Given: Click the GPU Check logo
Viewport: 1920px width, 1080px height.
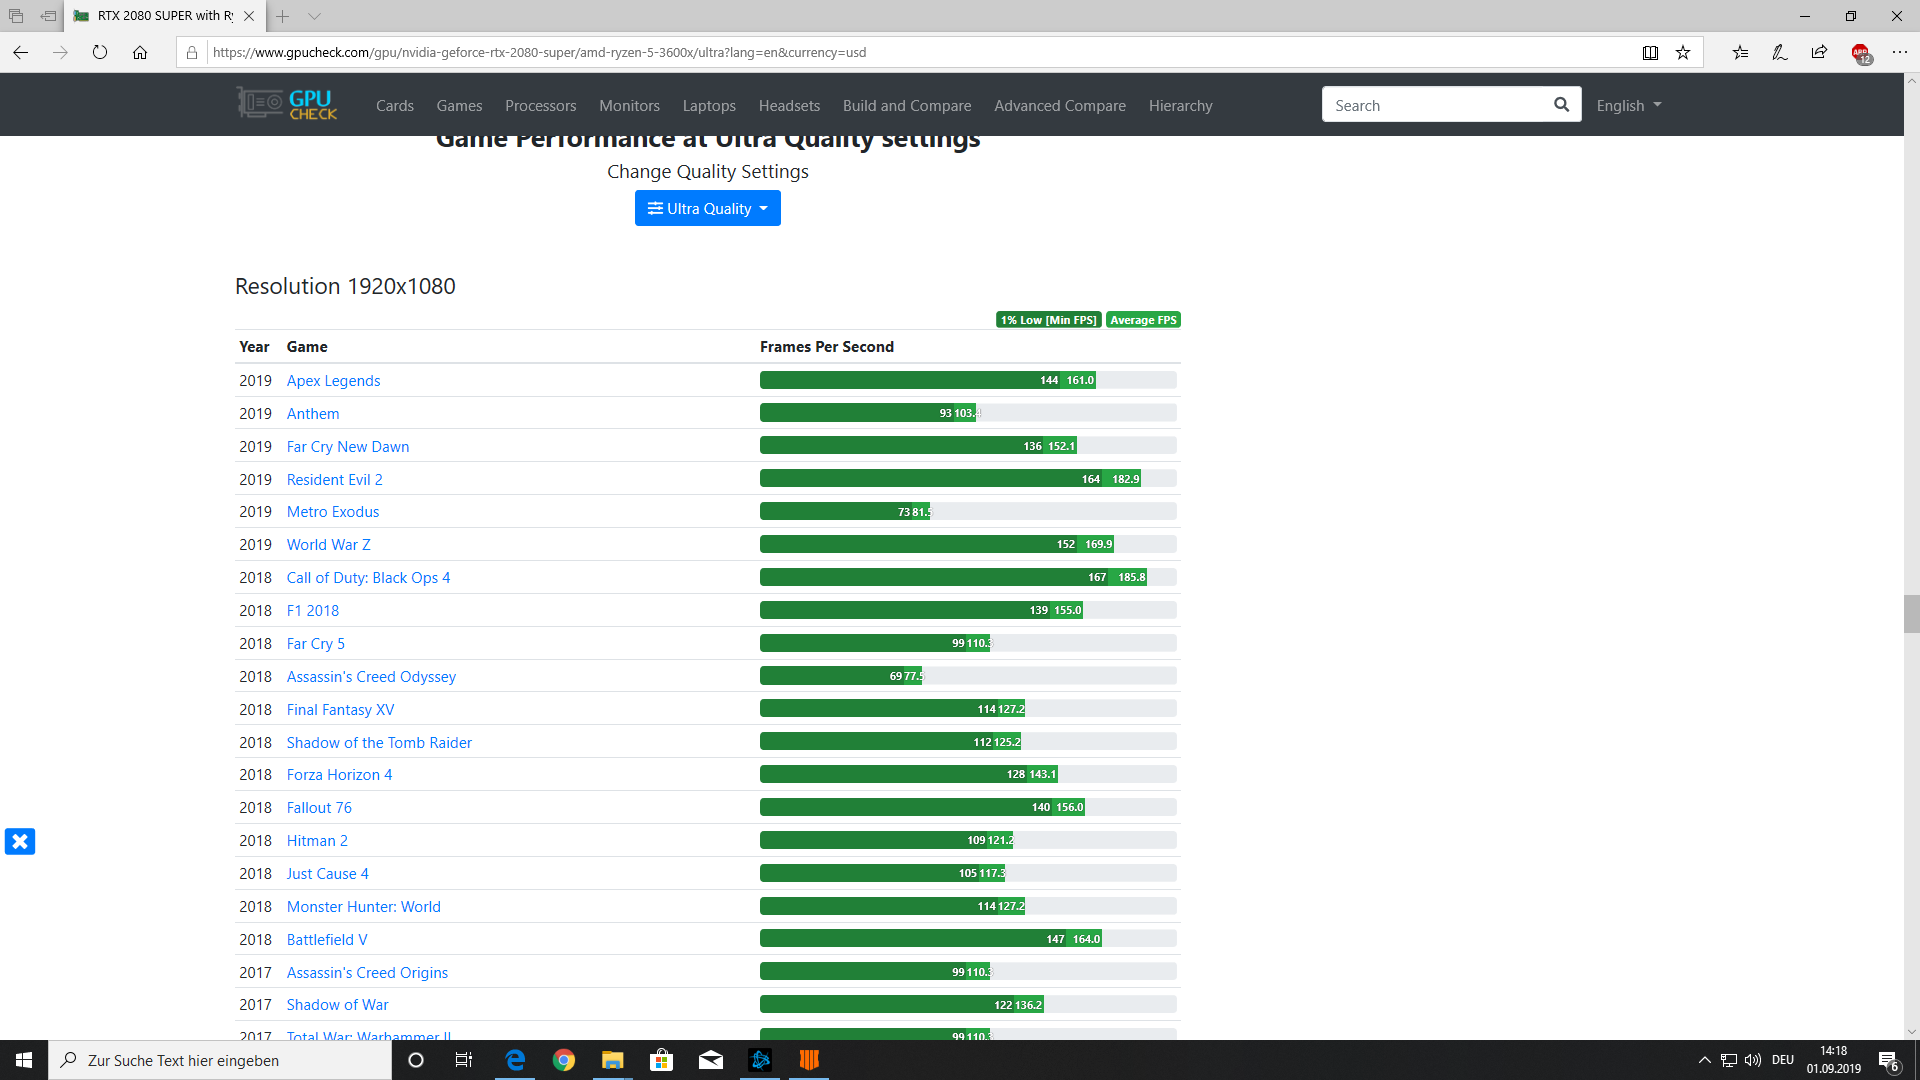Looking at the screenshot, I should pyautogui.click(x=287, y=104).
